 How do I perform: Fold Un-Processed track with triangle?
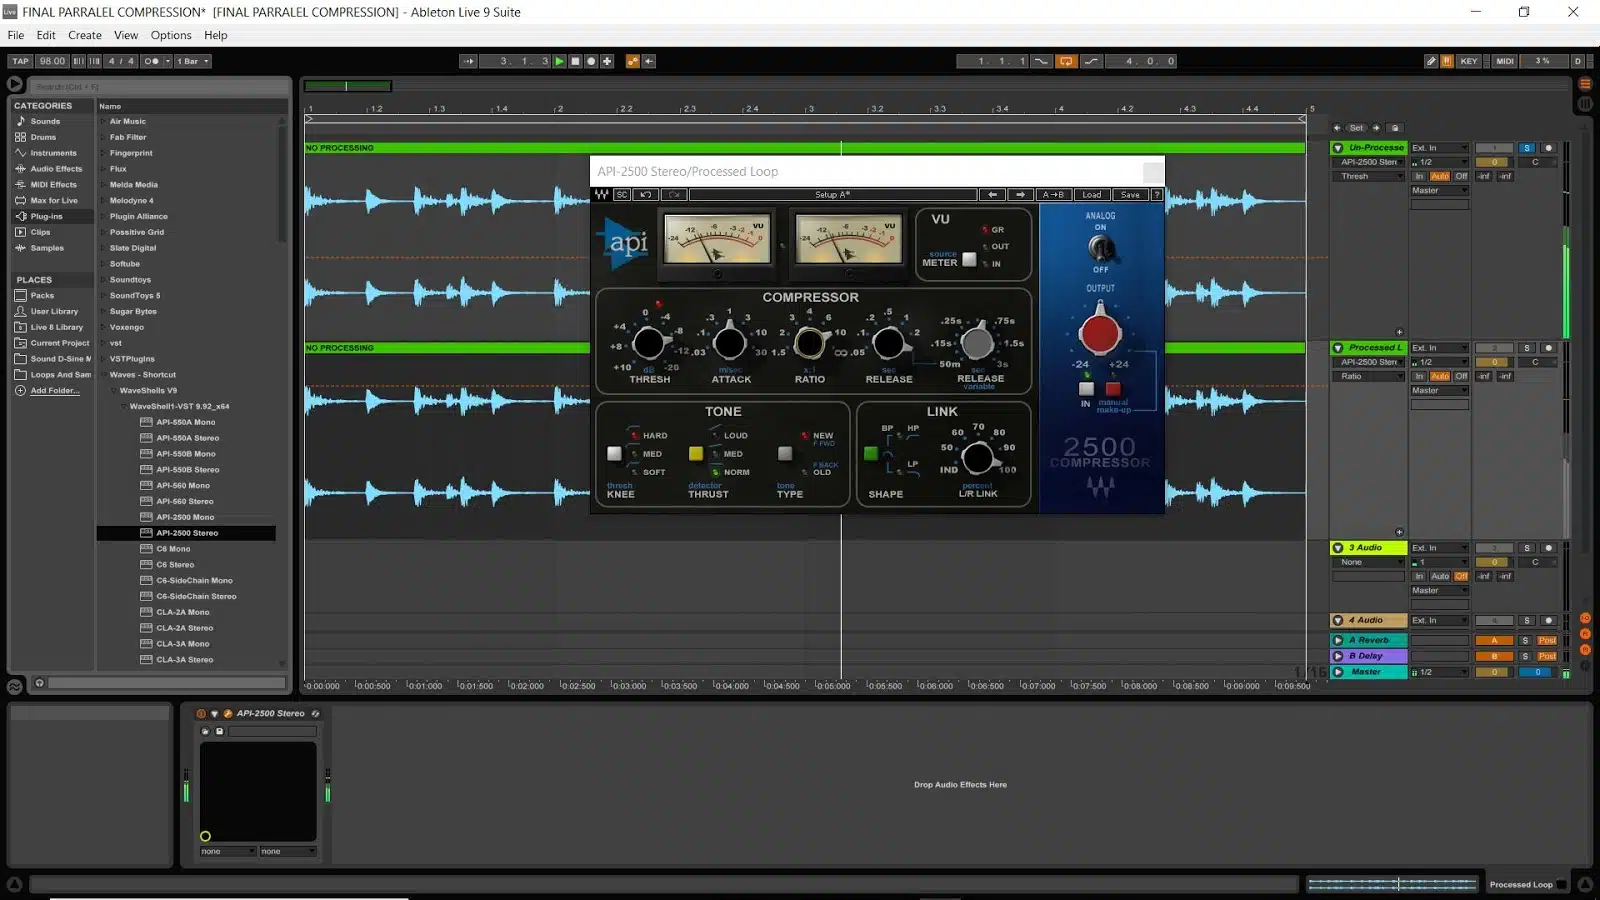(x=1338, y=148)
